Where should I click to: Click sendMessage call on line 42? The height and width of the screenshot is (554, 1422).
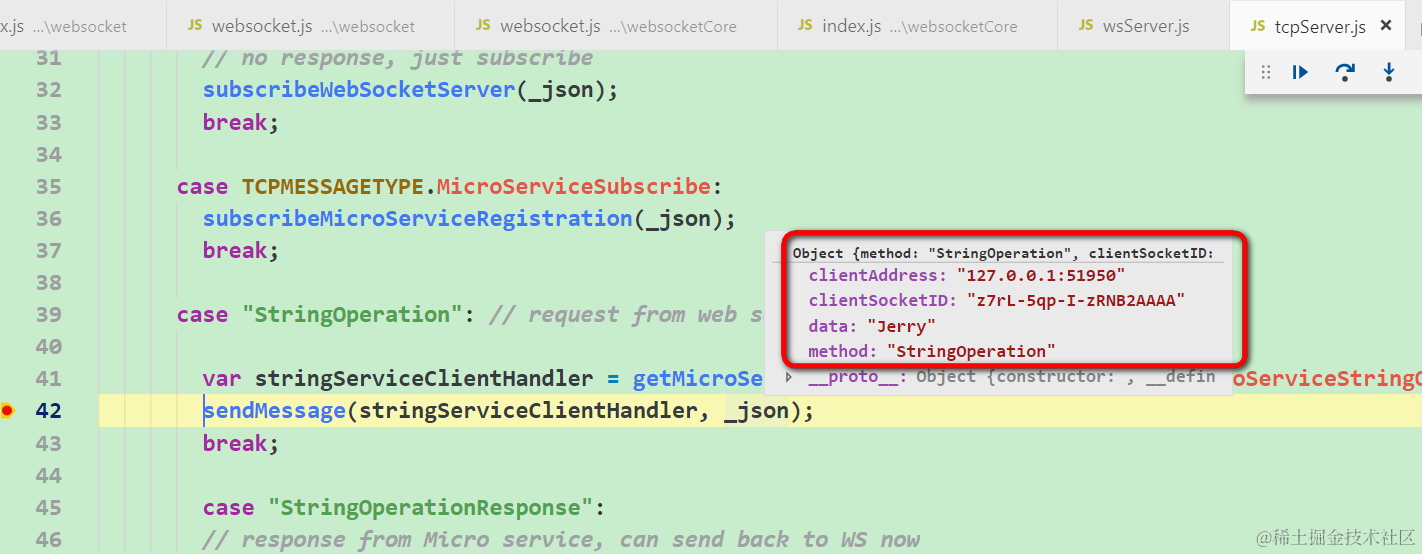pos(274,411)
